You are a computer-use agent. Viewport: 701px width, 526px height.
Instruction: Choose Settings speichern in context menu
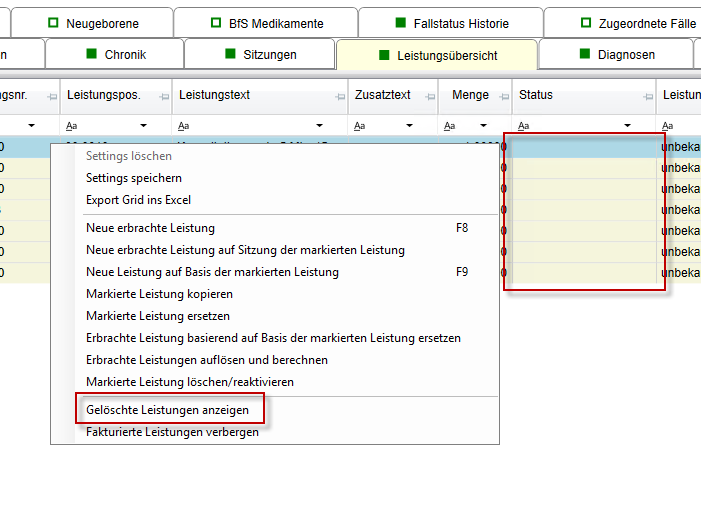point(286,178)
